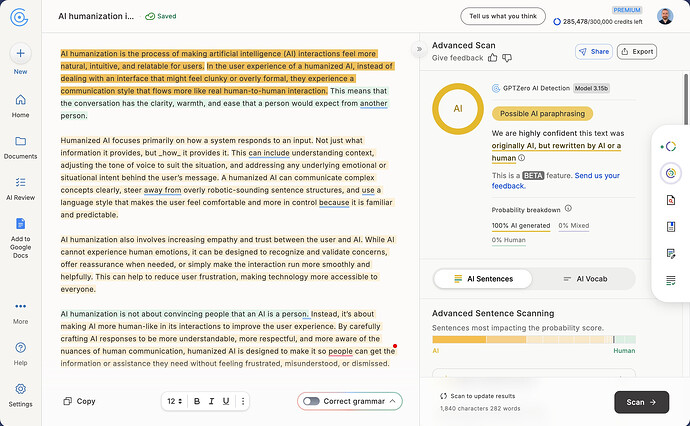Click the Copy button
The width and height of the screenshot is (690, 426).
79,401
